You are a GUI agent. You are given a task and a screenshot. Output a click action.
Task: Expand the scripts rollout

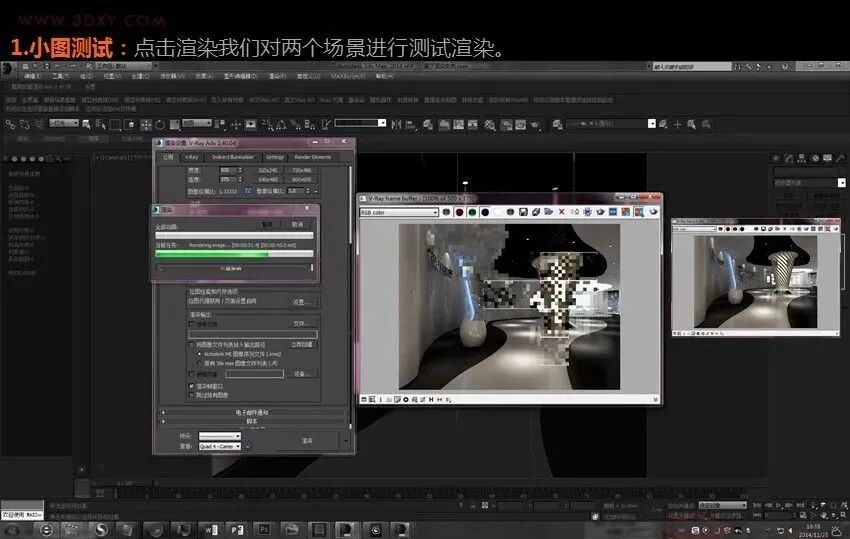click(x=252, y=421)
